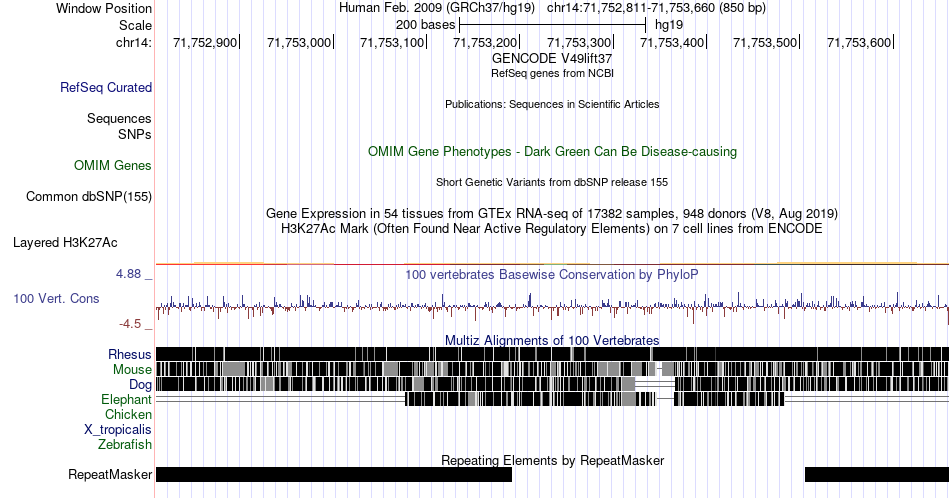Click the chr14:71,752,811-71,753,660 position text
Screen dimensions: 950x498
click(656, 8)
